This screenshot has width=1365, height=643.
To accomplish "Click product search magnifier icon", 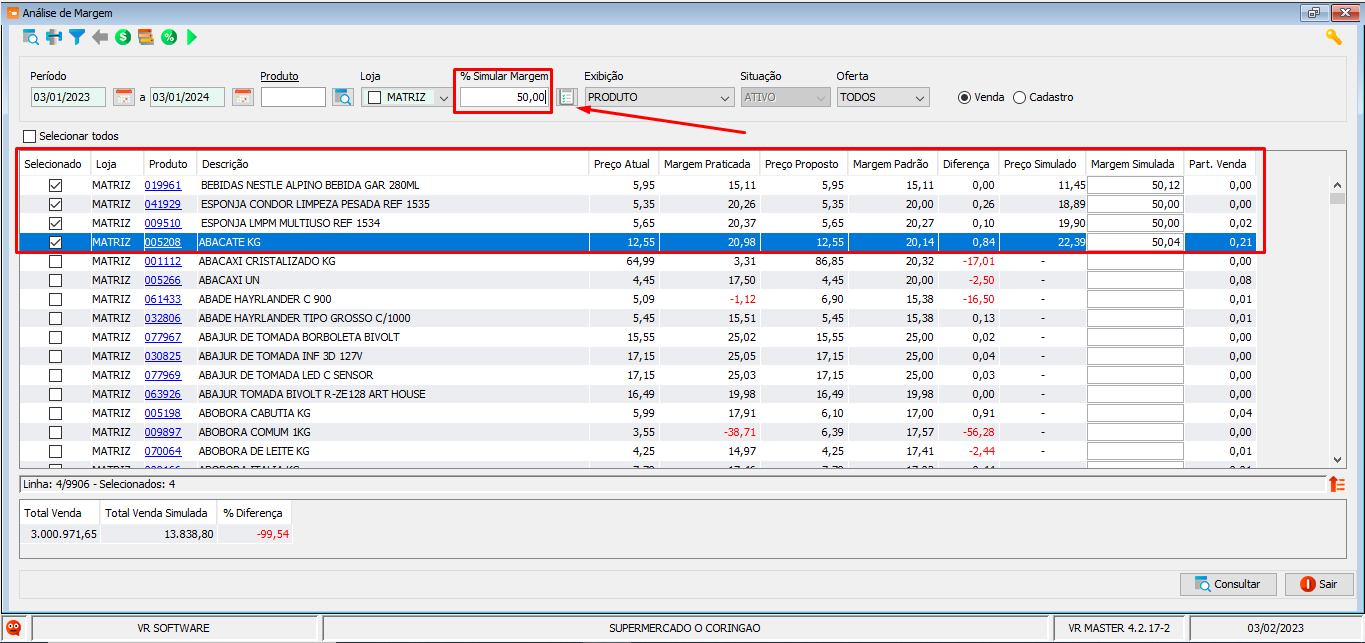I will click(x=344, y=97).
